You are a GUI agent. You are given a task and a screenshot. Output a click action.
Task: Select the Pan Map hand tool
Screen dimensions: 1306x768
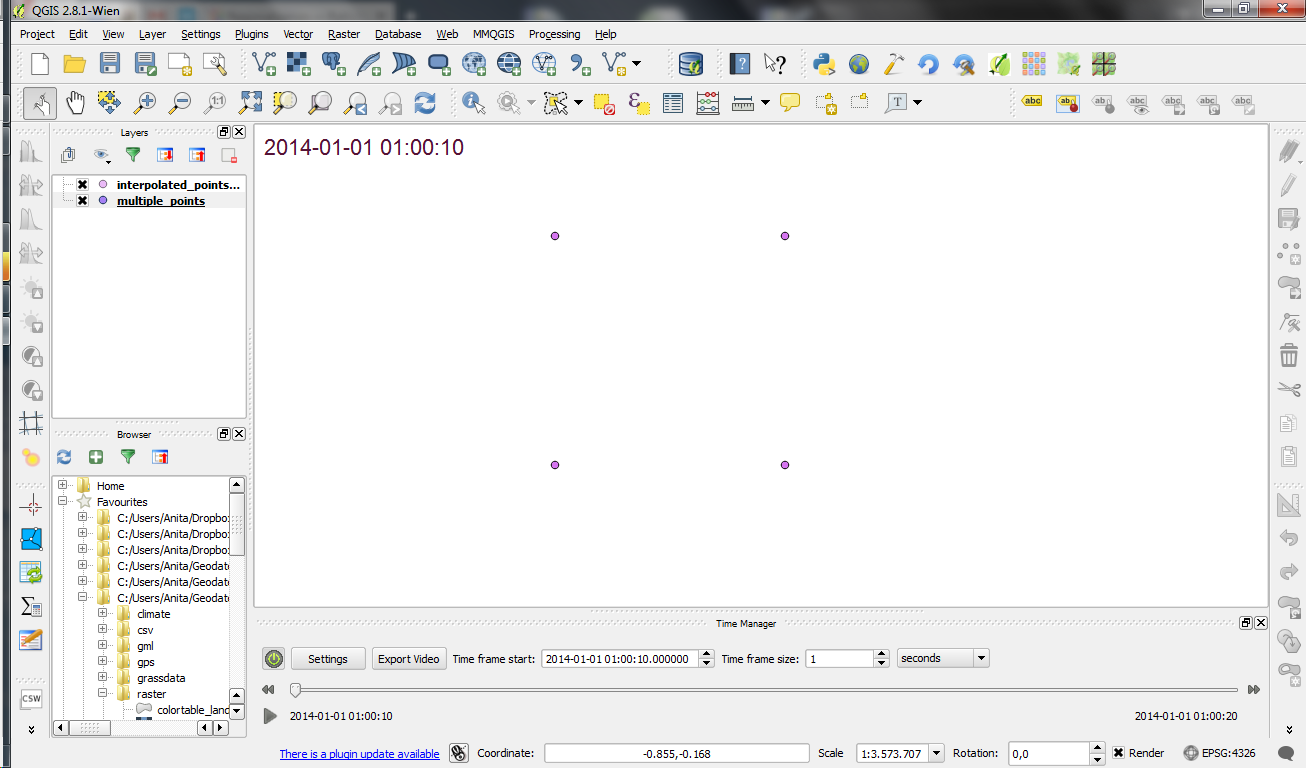[76, 102]
